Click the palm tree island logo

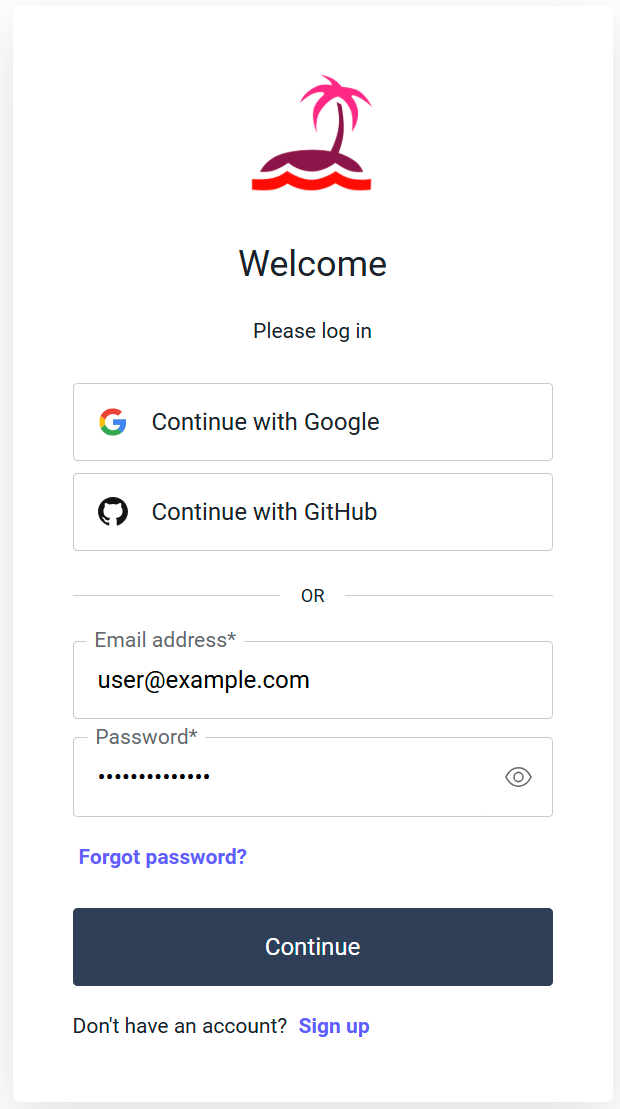(x=312, y=134)
